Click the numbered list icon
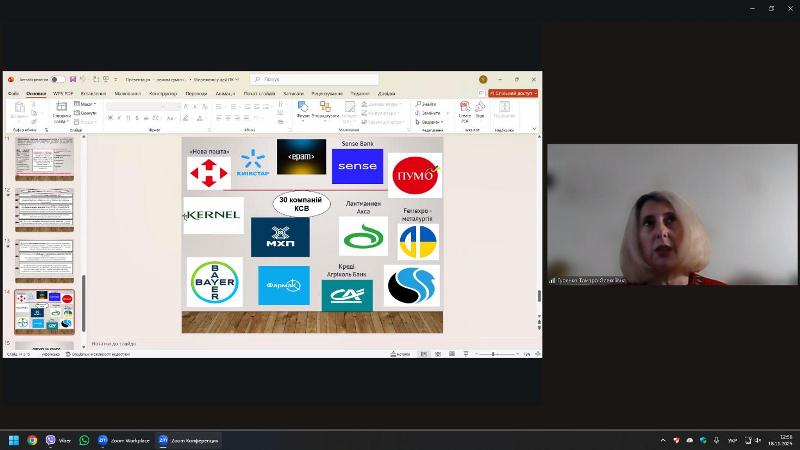Image resolution: width=800 pixels, height=450 pixels. (234, 107)
